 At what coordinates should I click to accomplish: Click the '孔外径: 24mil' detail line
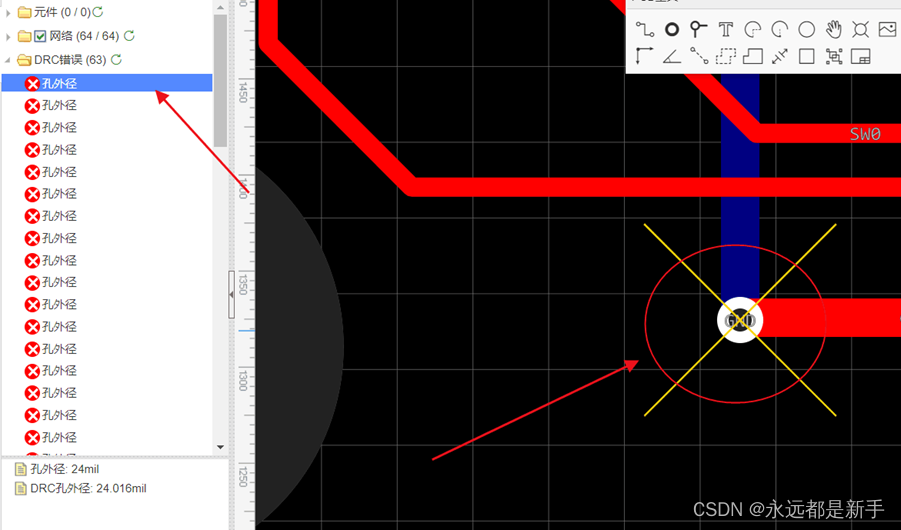pos(65,469)
